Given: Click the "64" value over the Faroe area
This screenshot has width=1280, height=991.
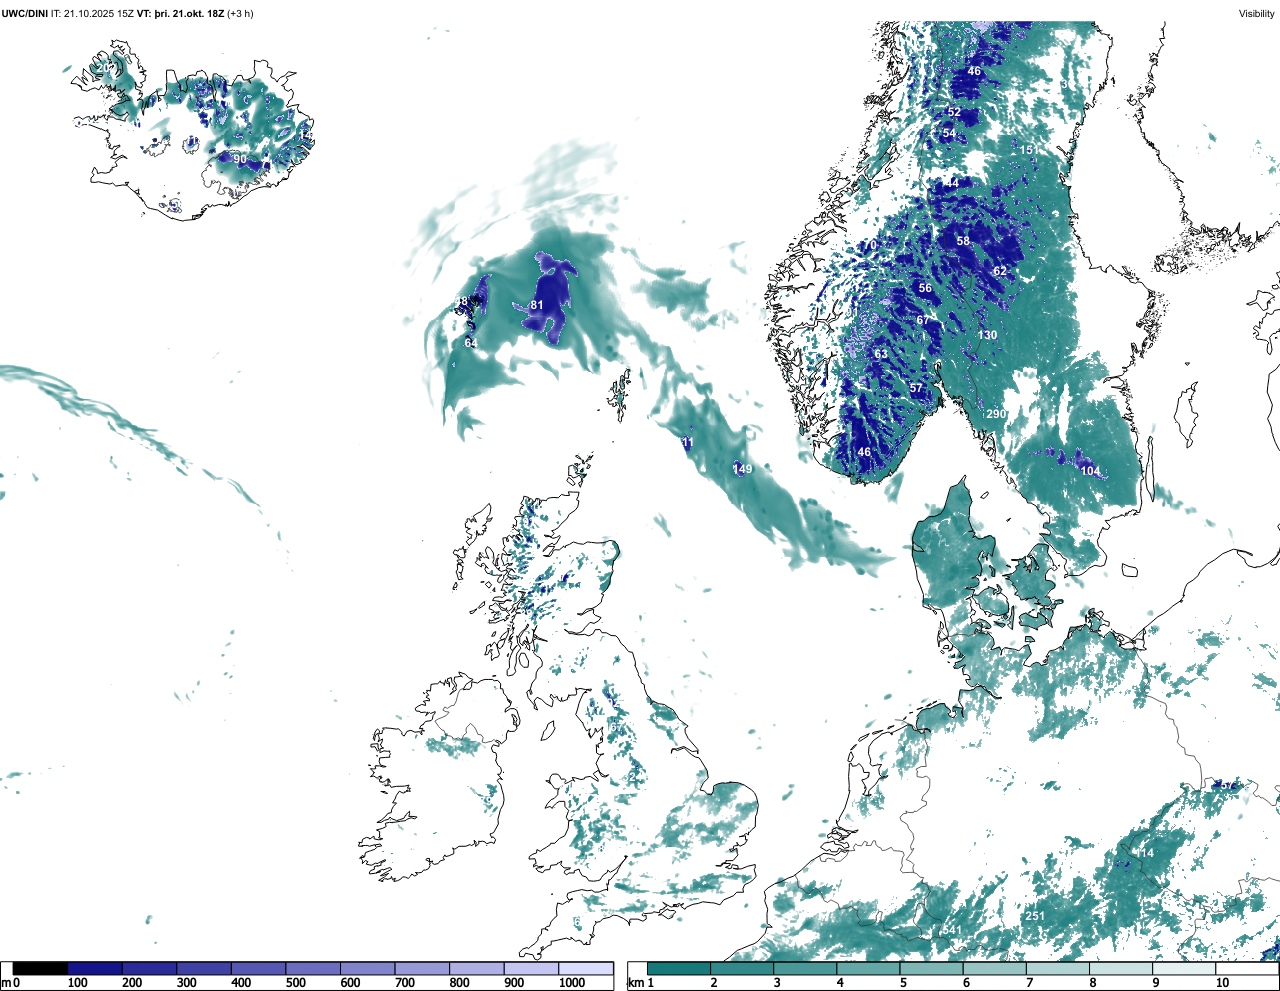Looking at the screenshot, I should (x=471, y=343).
